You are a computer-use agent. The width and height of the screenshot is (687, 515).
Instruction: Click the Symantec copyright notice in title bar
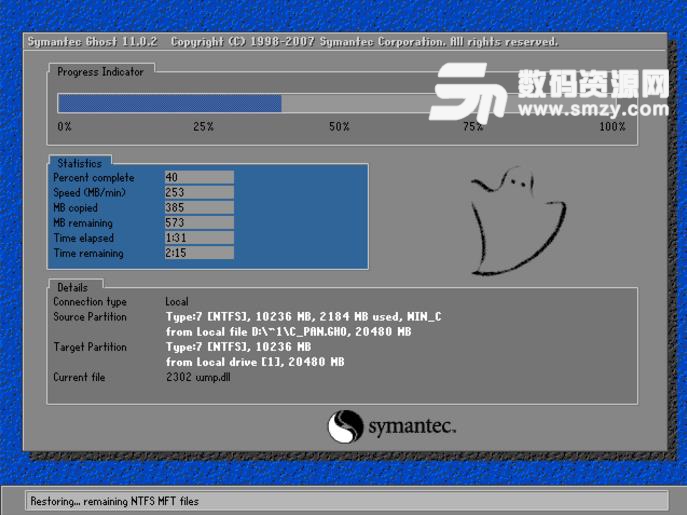pyautogui.click(x=365, y=42)
